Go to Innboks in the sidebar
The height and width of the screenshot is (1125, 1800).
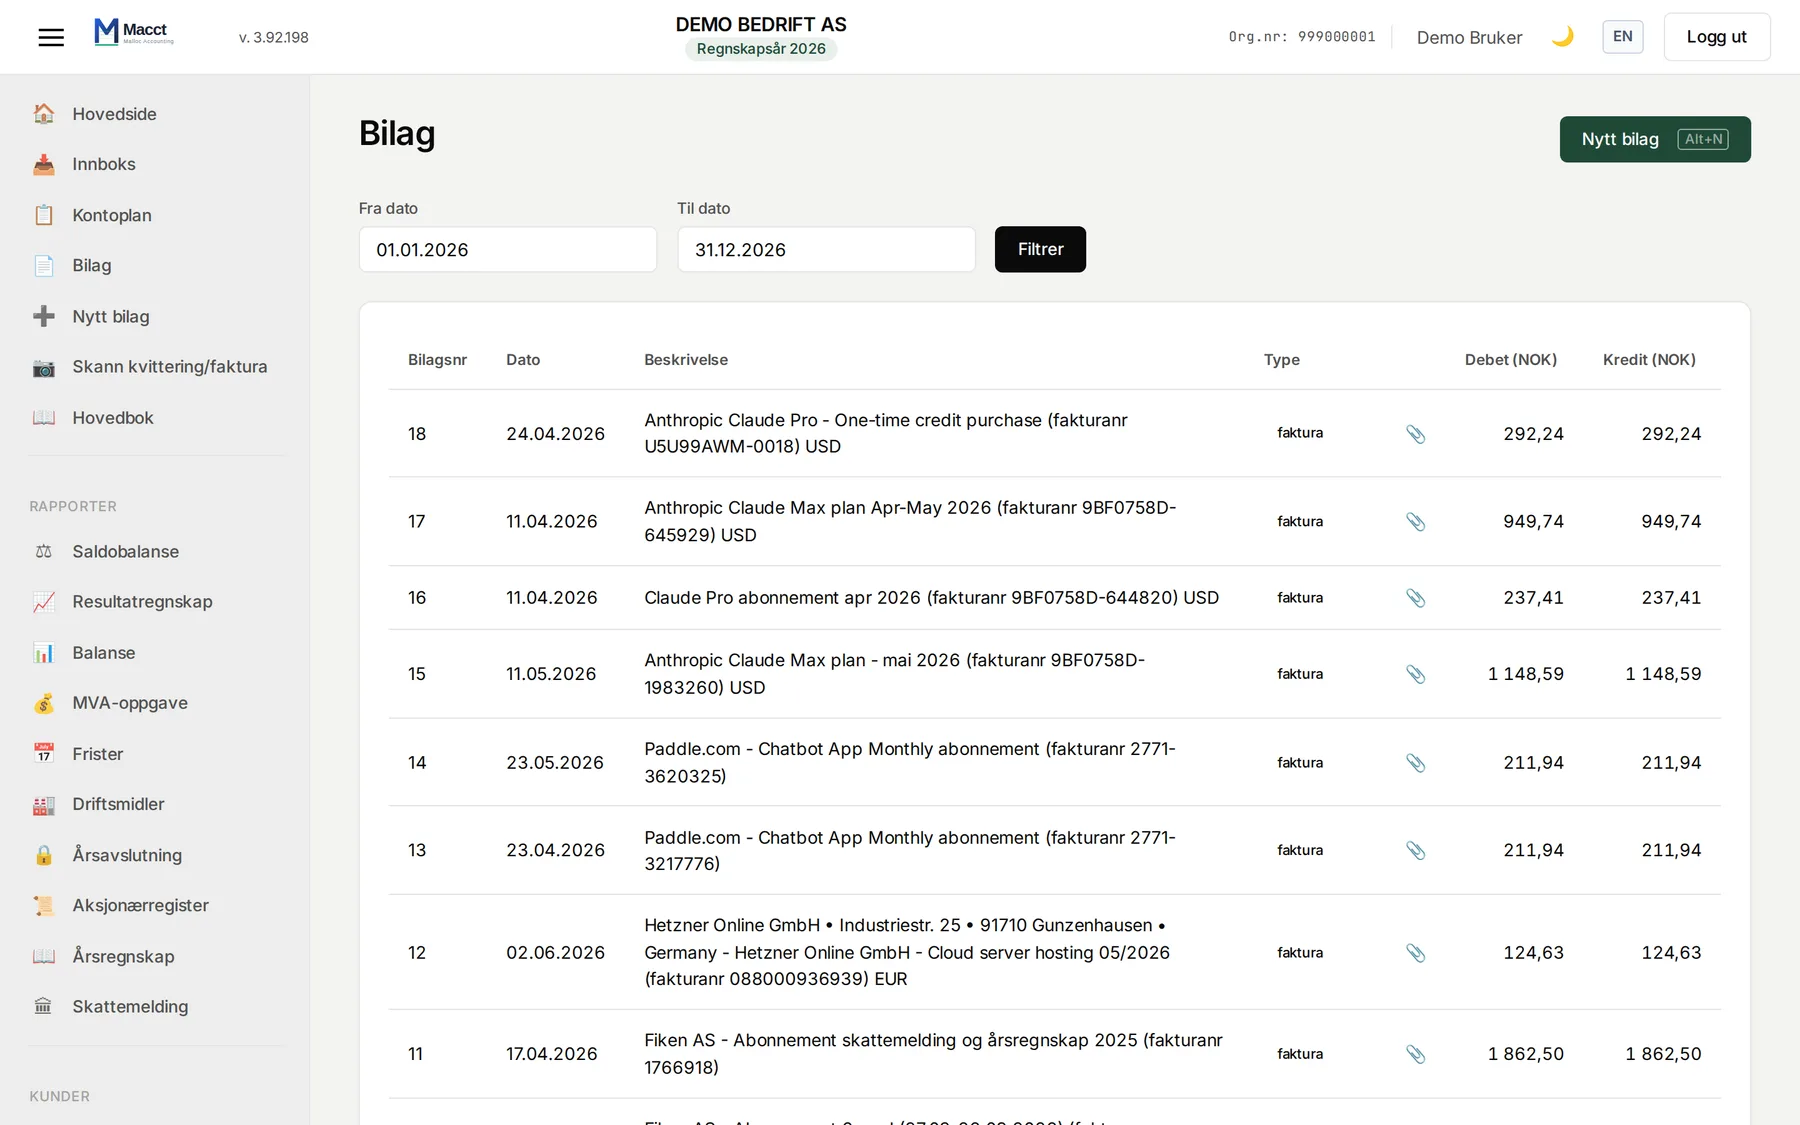click(104, 164)
